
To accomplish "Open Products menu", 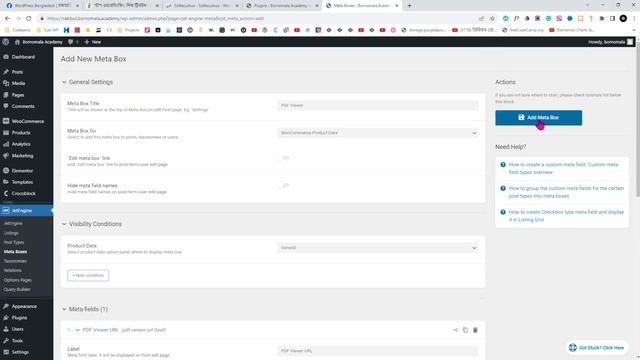I will click(x=21, y=133).
